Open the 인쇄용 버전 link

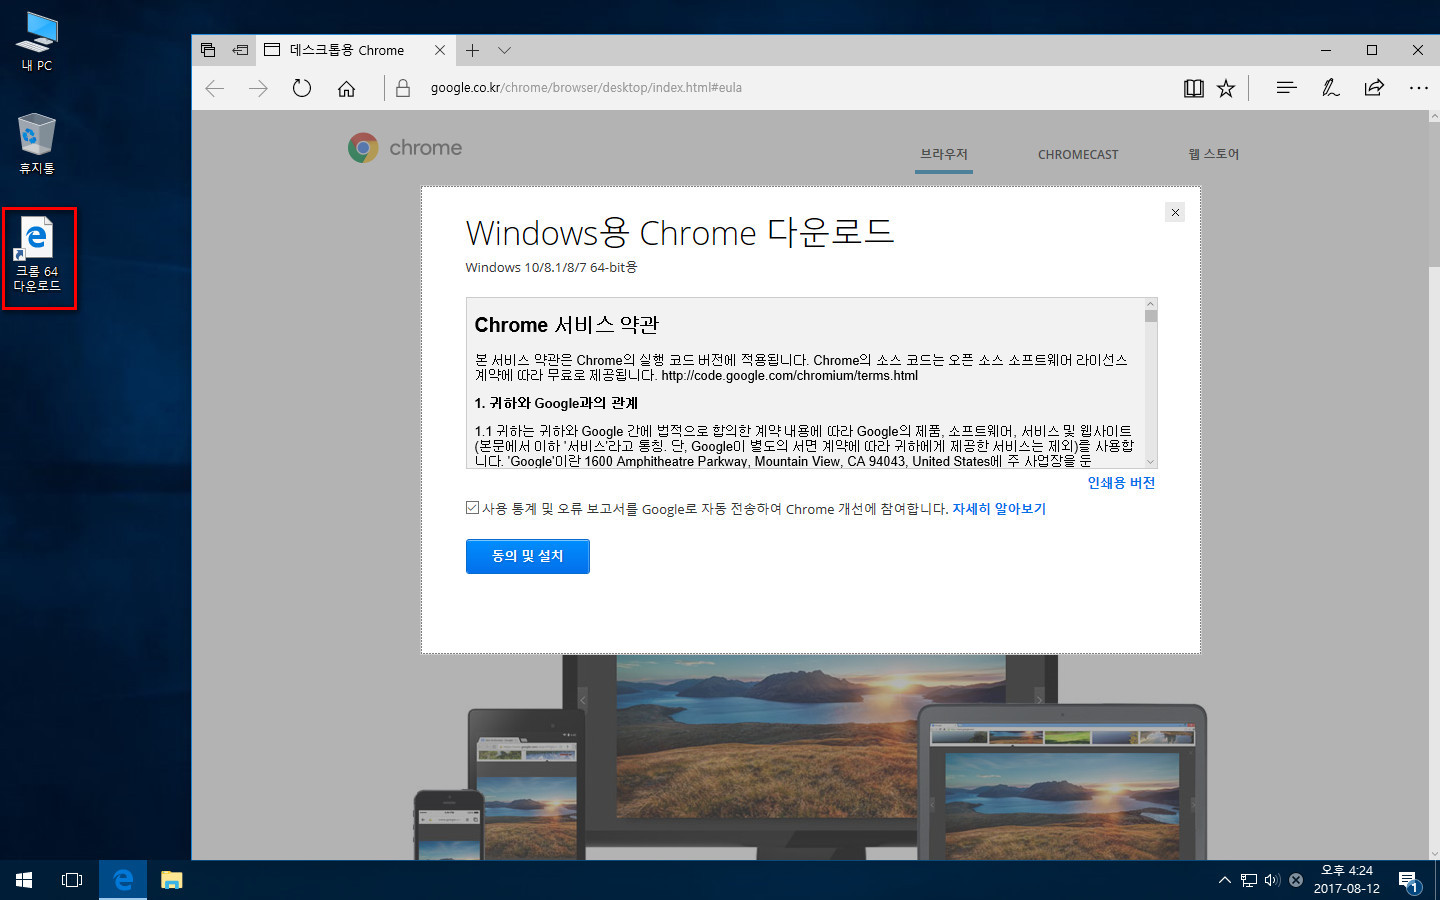(1121, 483)
